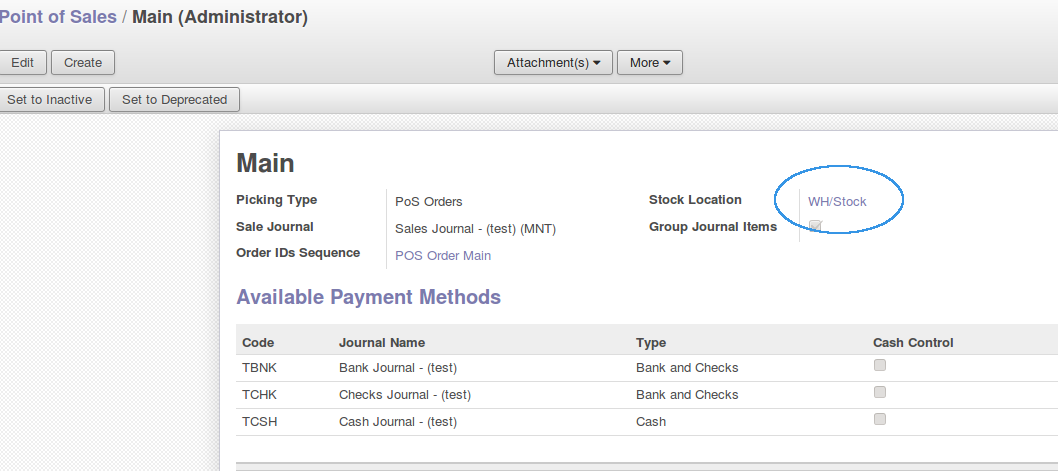Toggle Cash Control for Cash Journal row

click(x=880, y=420)
